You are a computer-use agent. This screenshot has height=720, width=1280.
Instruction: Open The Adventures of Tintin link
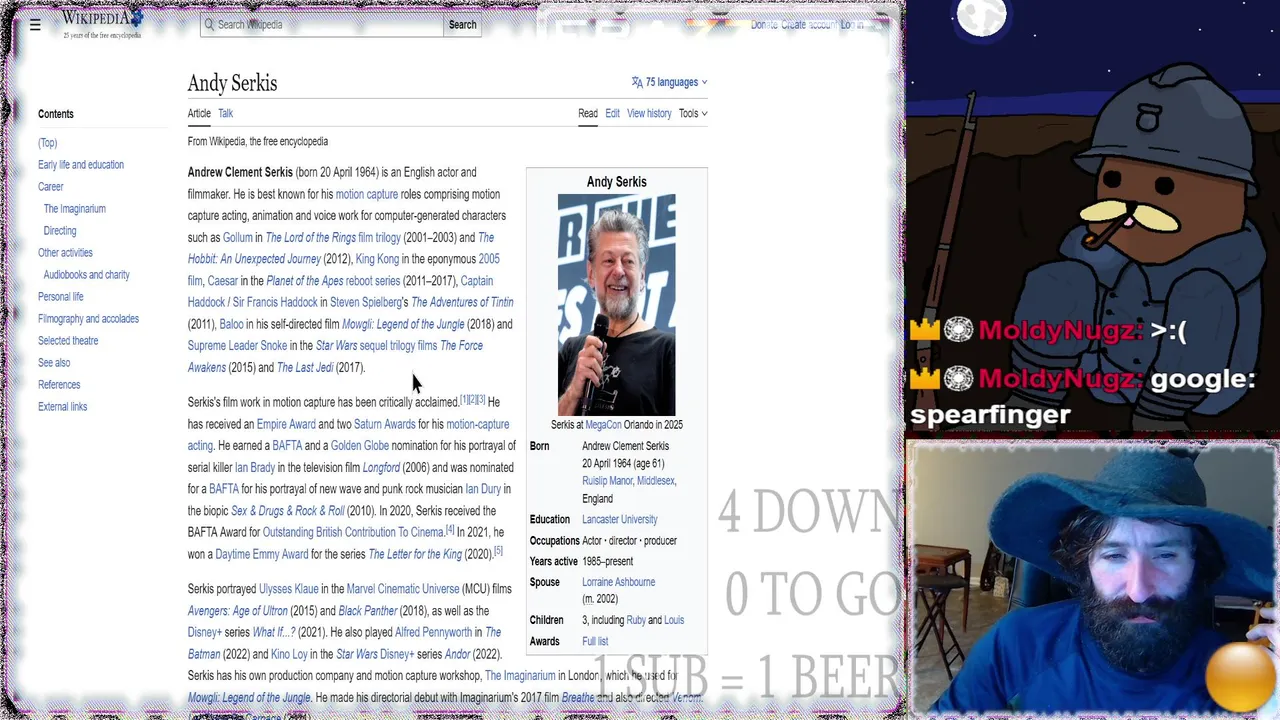click(x=462, y=302)
